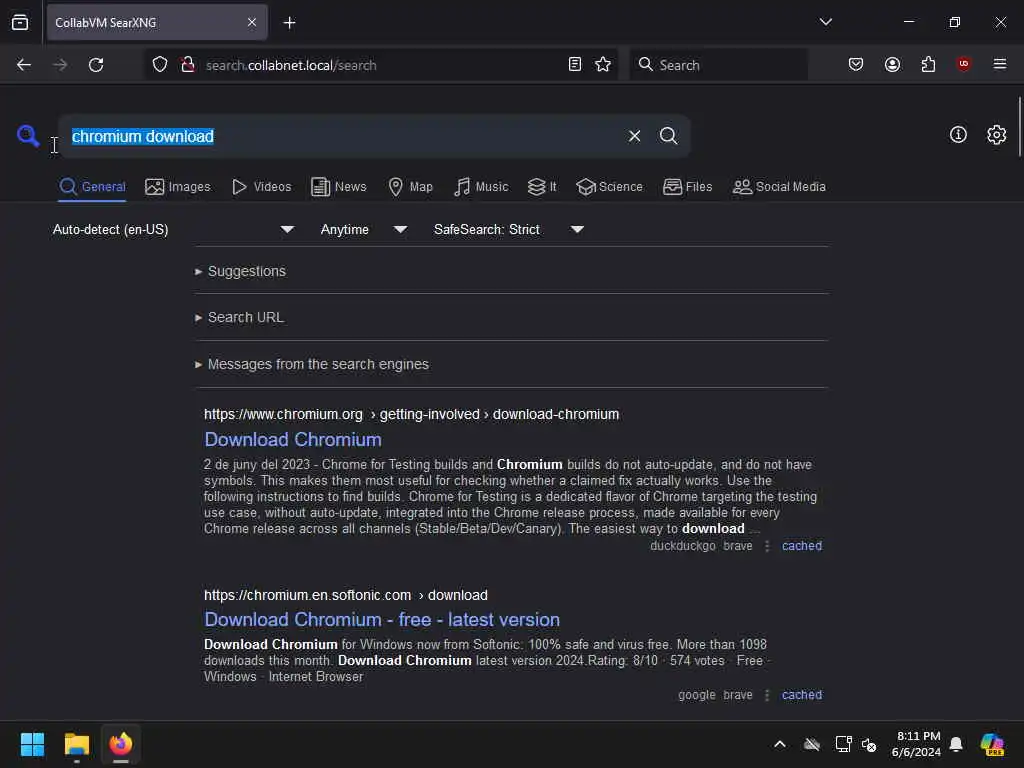1024x768 pixels.
Task: Click the Firefox toolbar Search box
Action: click(718, 65)
